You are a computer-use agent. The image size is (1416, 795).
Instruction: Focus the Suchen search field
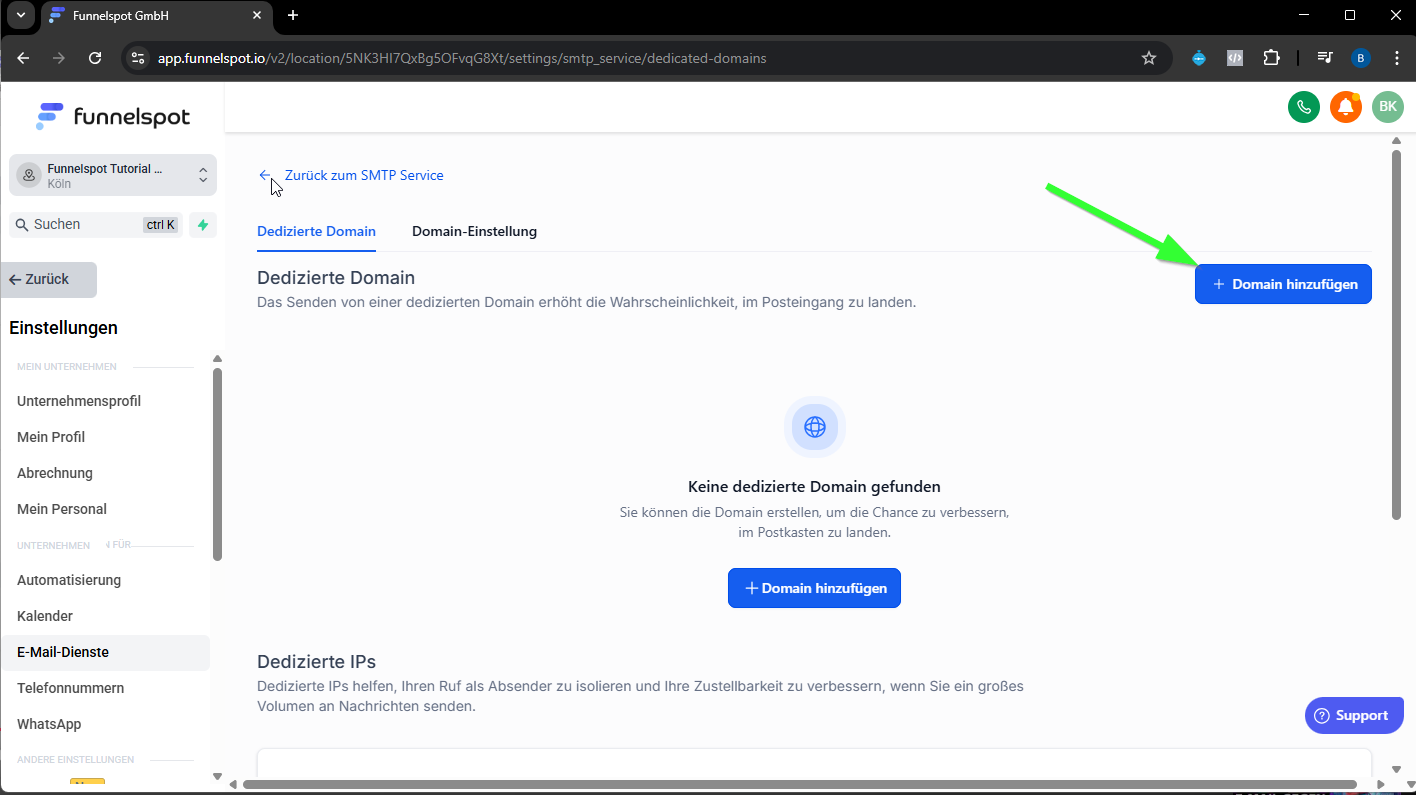[95, 225]
